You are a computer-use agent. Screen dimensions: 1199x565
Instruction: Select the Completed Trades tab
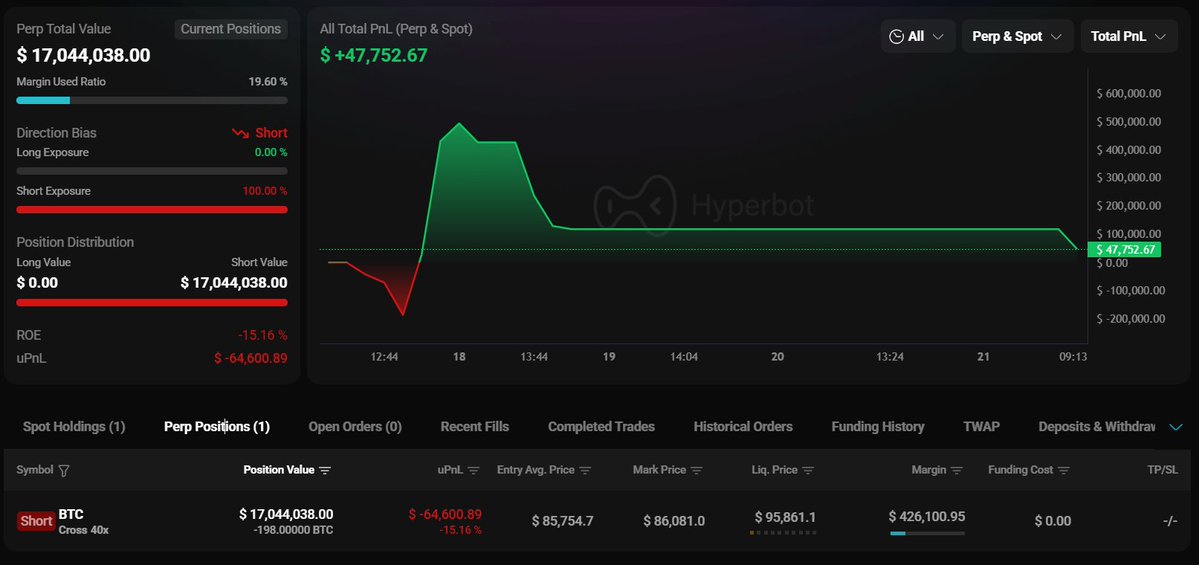pos(601,427)
